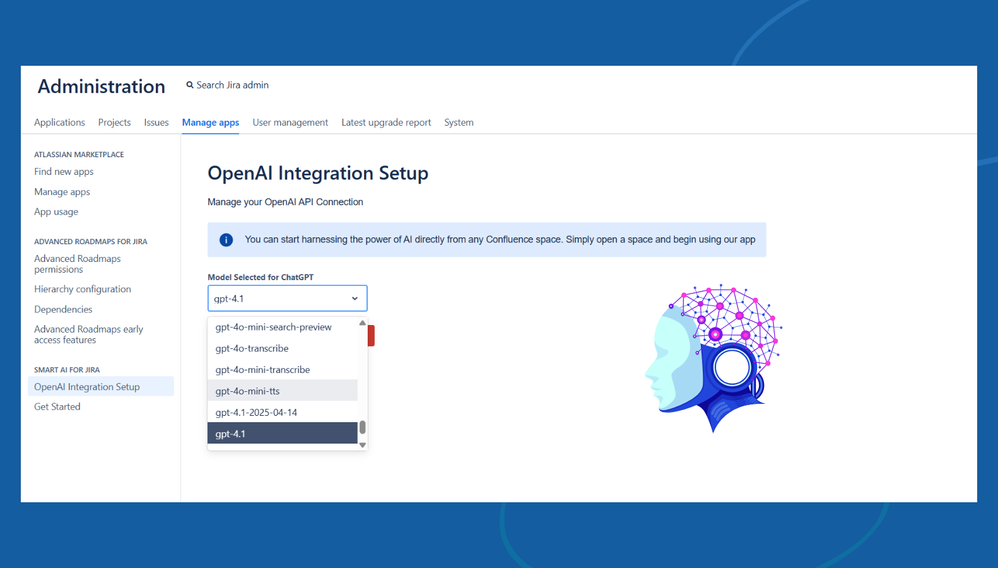This screenshot has width=998, height=568.
Task: Open Dependencies sidebar link
Action: pyautogui.click(x=63, y=309)
